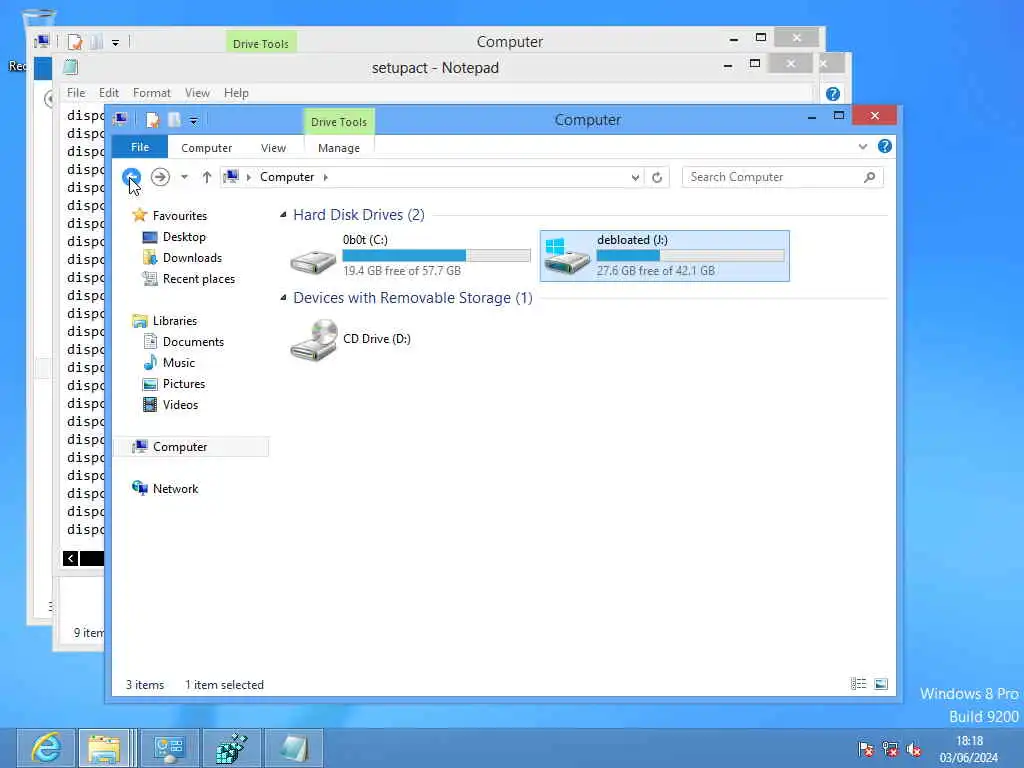Switch to large icons view in status bar
Viewport: 1024px width, 768px height.
pyautogui.click(x=881, y=684)
